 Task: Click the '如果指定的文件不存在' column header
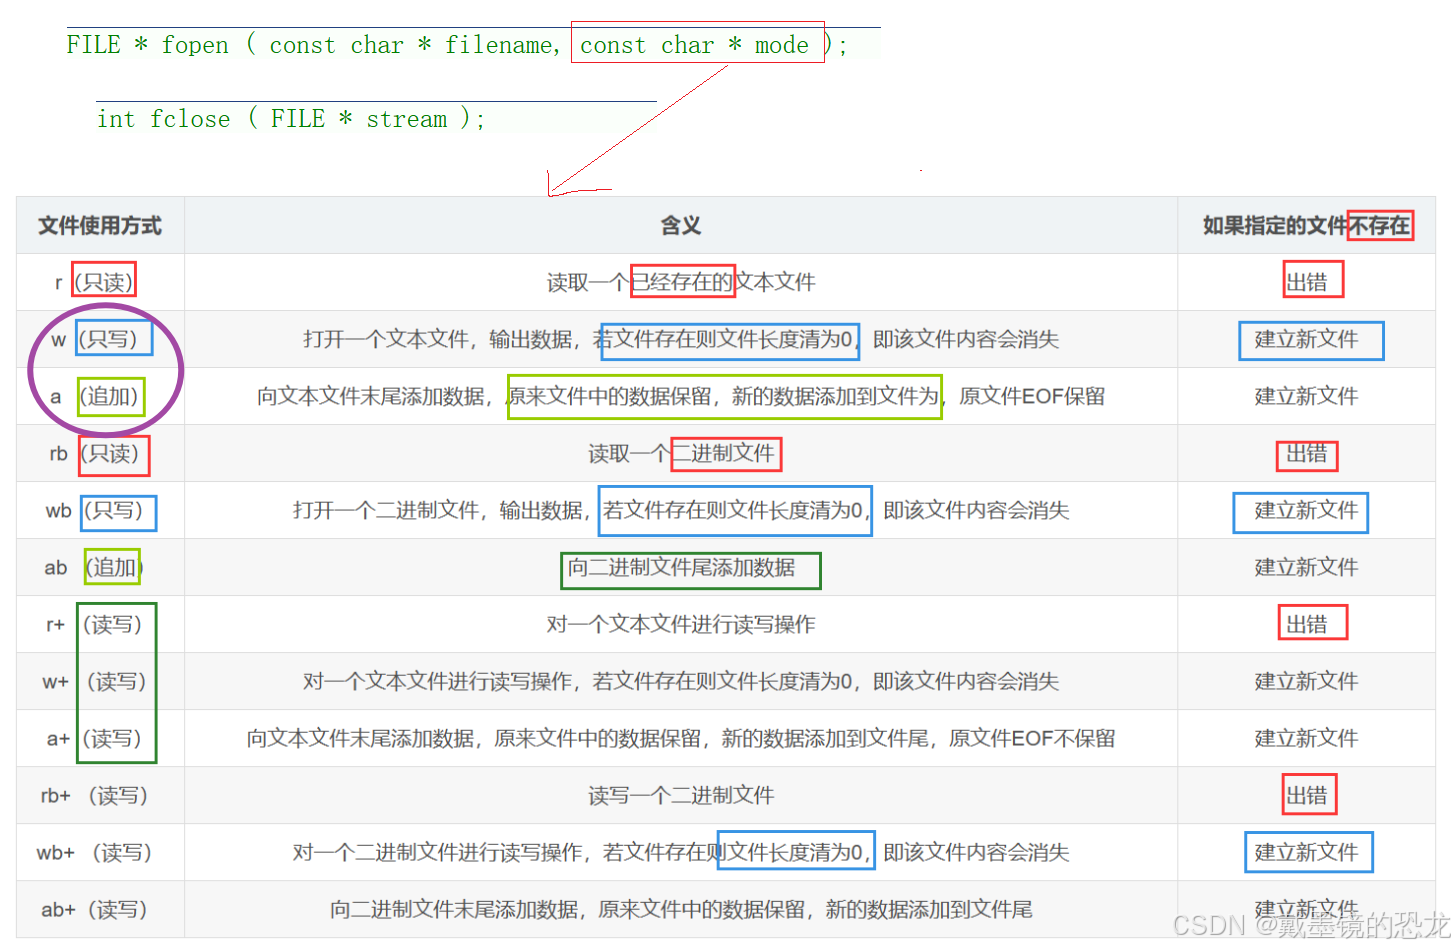[x=1306, y=226]
